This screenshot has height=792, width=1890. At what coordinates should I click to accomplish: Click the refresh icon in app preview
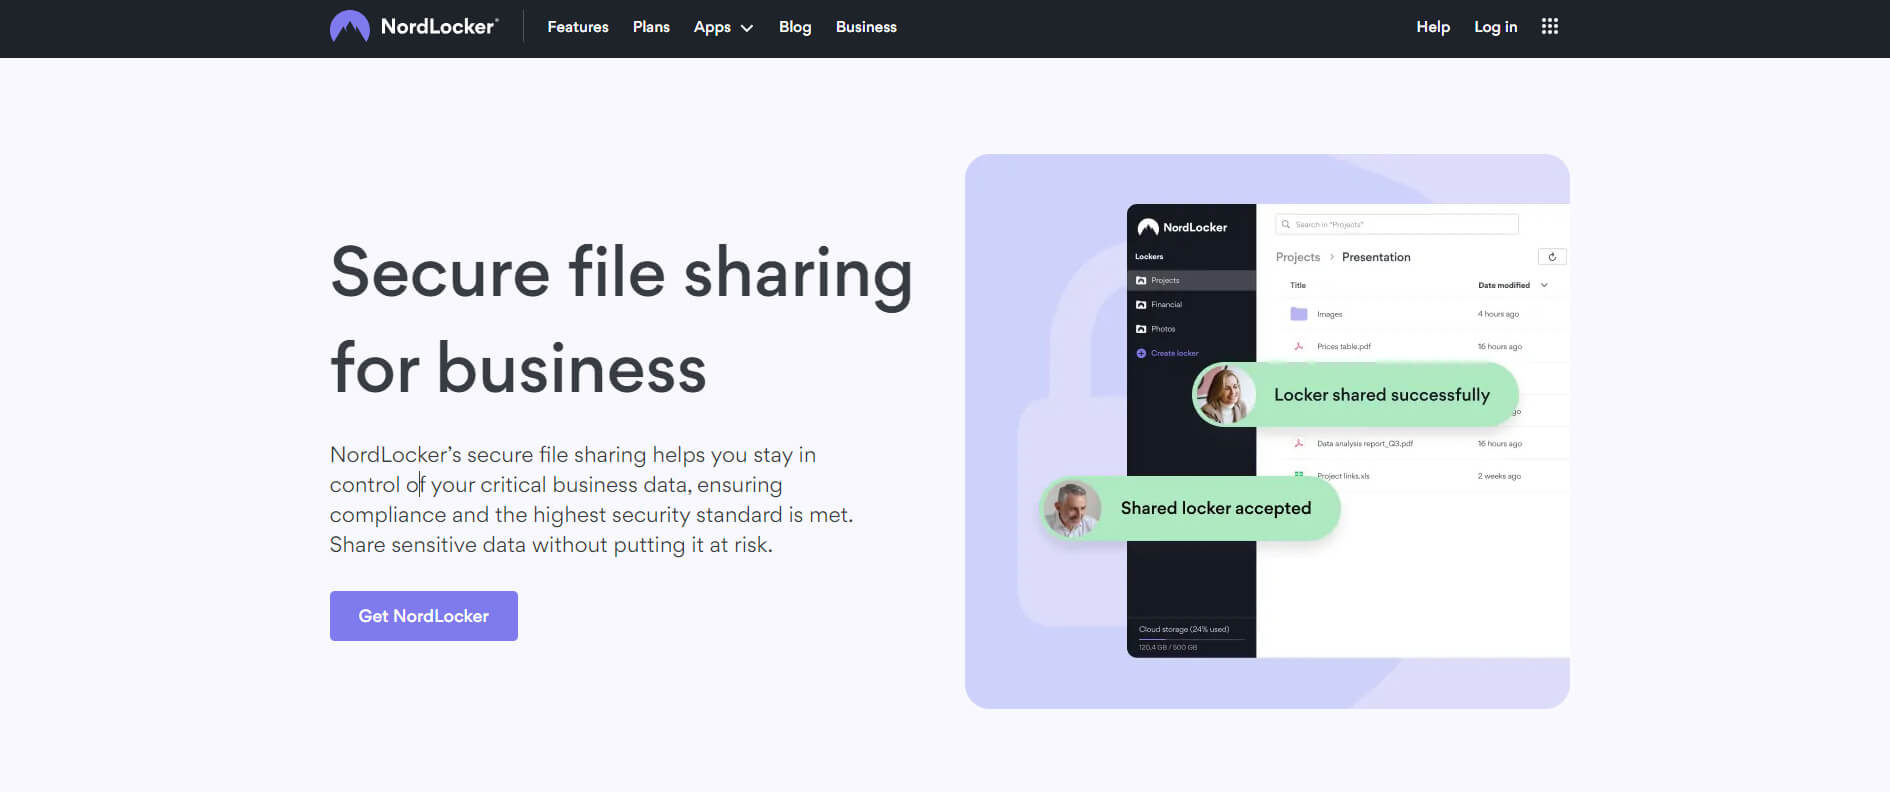[1552, 257]
